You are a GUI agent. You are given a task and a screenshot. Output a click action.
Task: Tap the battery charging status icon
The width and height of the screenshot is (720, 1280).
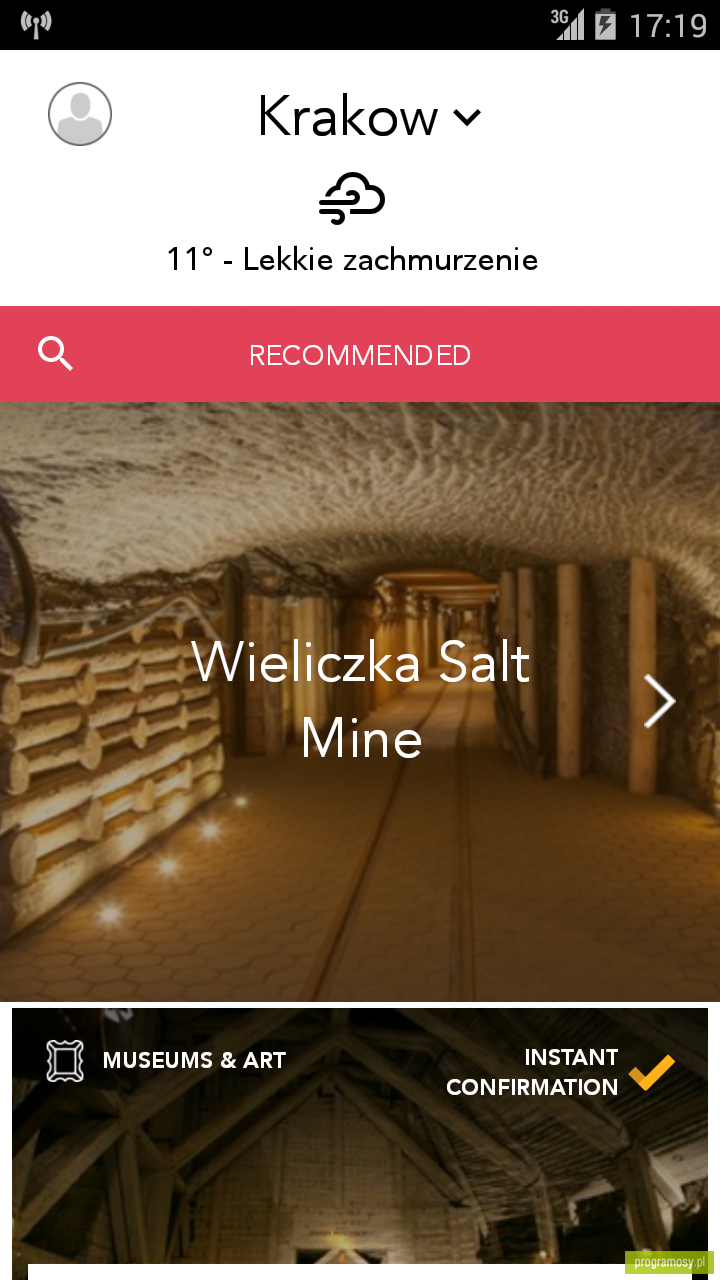(605, 24)
